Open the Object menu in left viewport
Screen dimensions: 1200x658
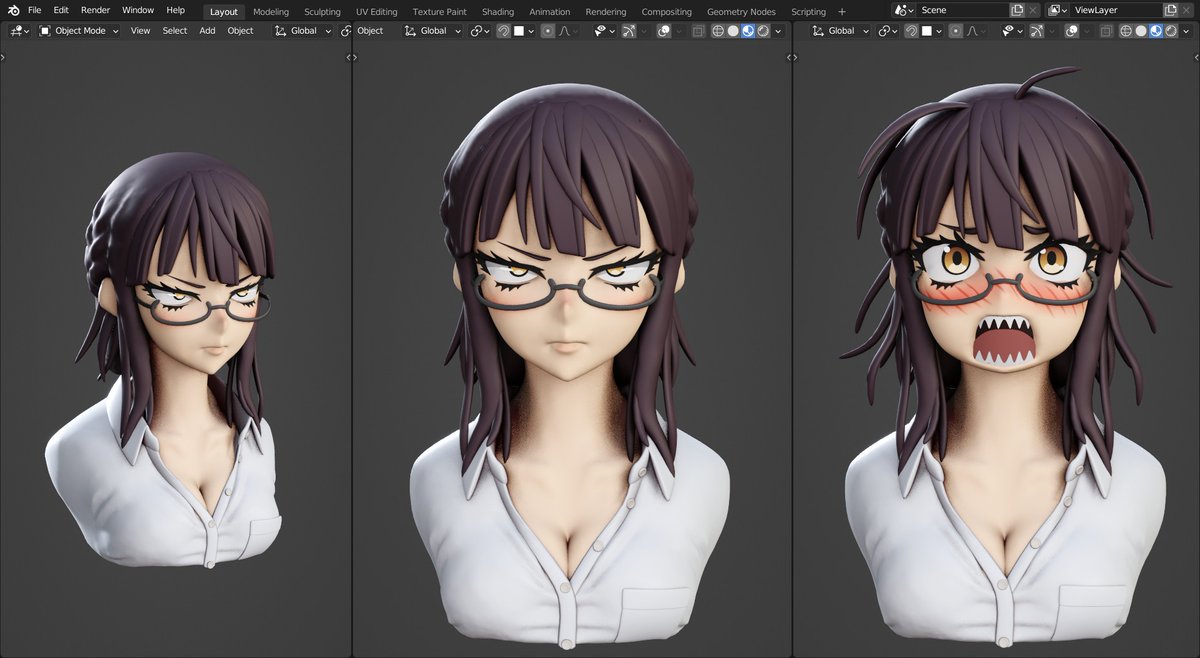click(x=240, y=31)
